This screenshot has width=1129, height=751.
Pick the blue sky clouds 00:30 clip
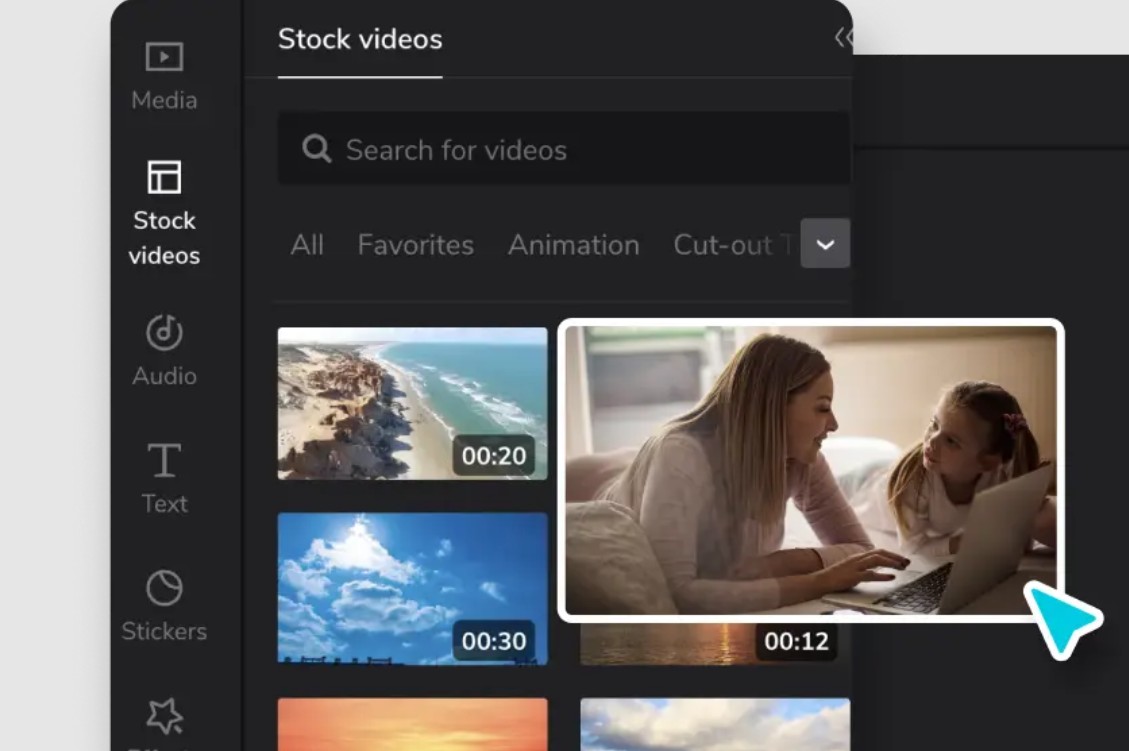pos(412,588)
